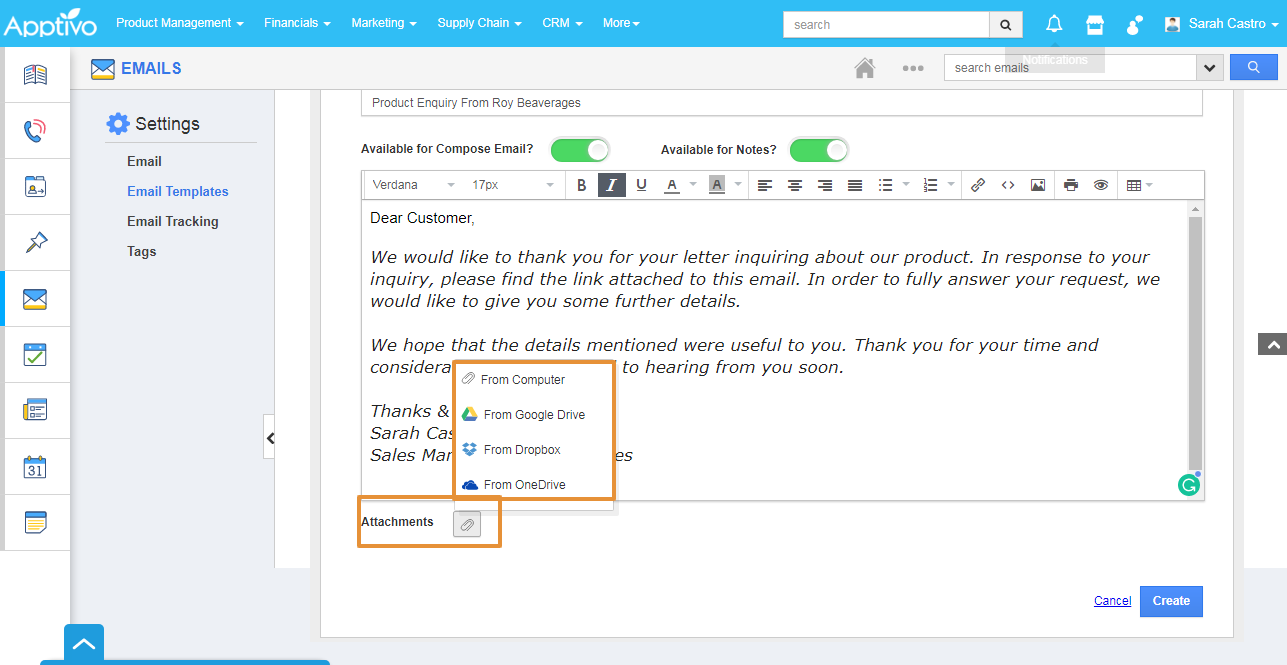Open the source code view icon
The height and width of the screenshot is (665, 1287).
tap(1008, 185)
